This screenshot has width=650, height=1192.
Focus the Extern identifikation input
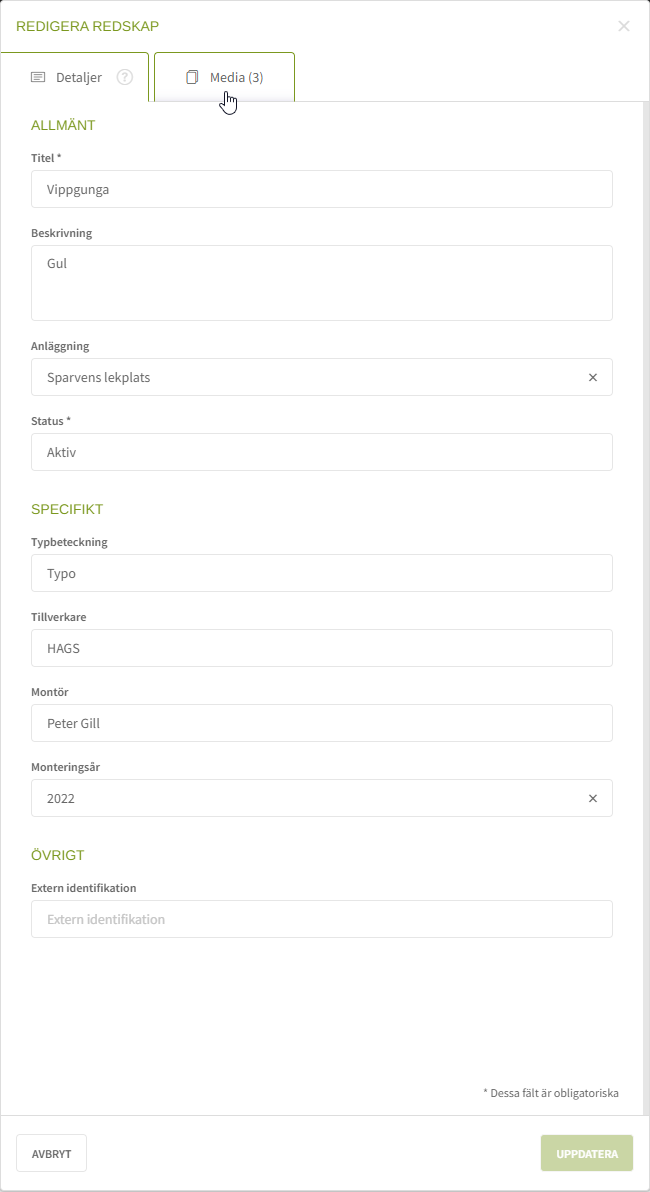tap(321, 919)
